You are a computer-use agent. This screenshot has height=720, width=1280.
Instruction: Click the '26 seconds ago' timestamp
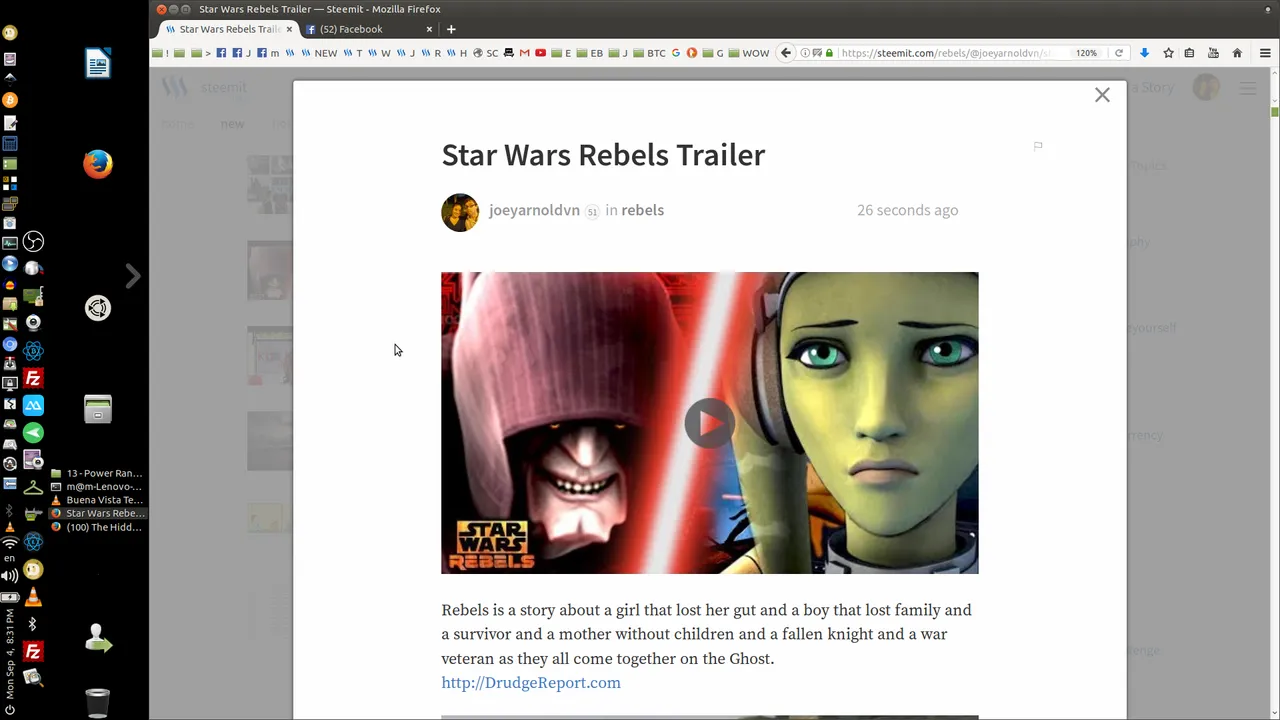click(x=907, y=210)
